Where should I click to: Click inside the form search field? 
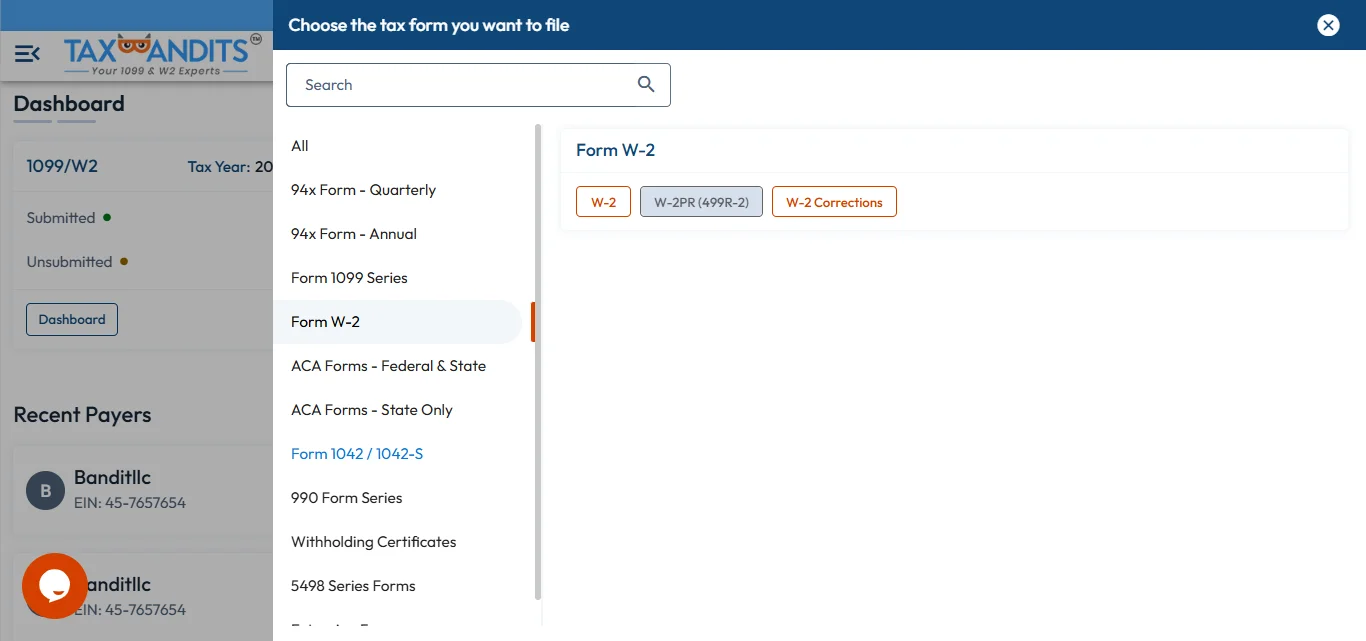click(450, 85)
